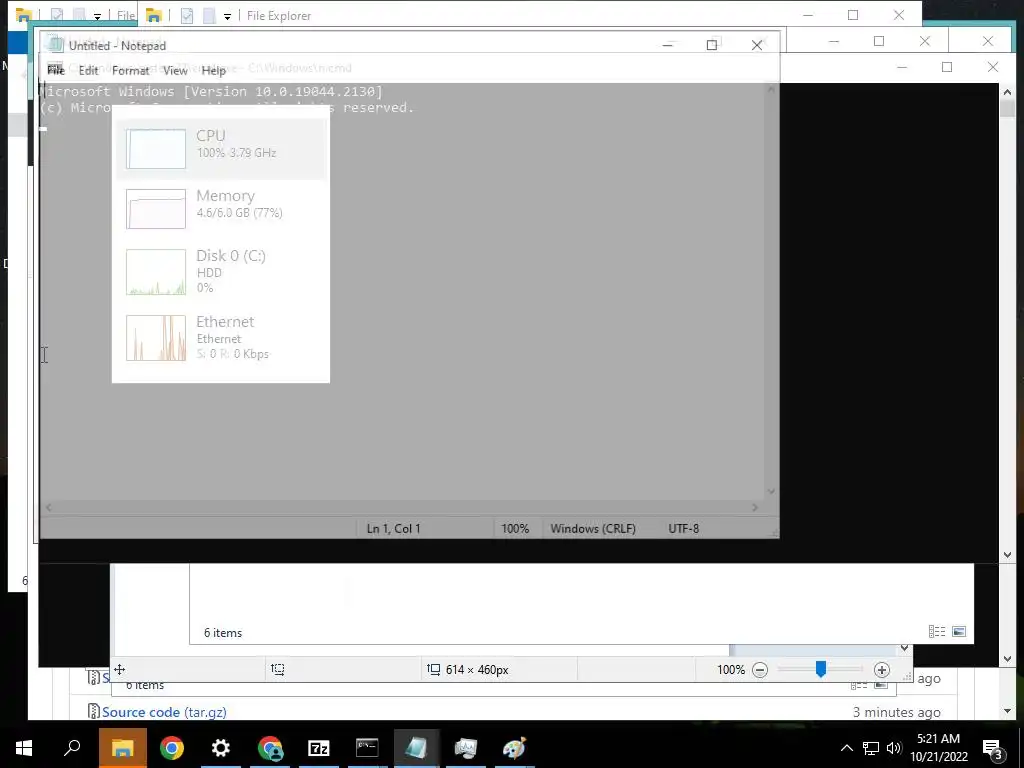Click the Windows (CRLF) status bar entry

[x=592, y=528]
